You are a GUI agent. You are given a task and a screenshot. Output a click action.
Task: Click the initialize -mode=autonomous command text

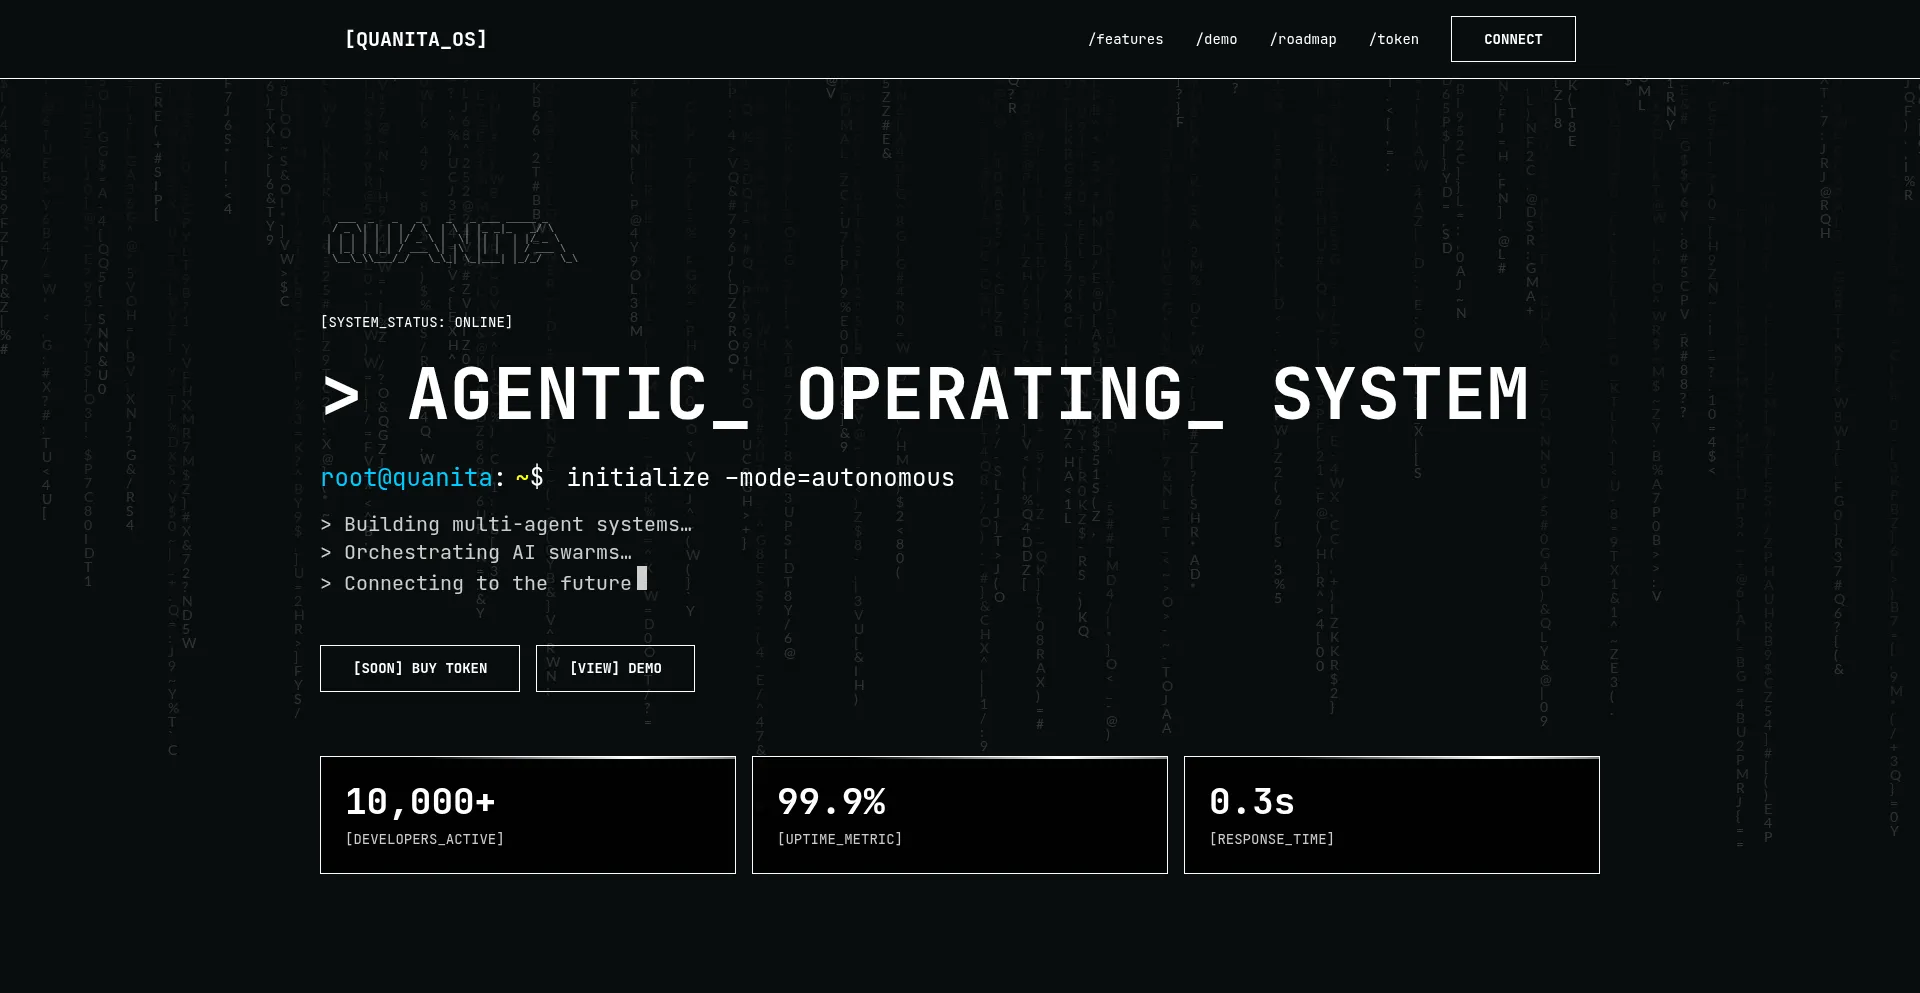[x=760, y=478]
